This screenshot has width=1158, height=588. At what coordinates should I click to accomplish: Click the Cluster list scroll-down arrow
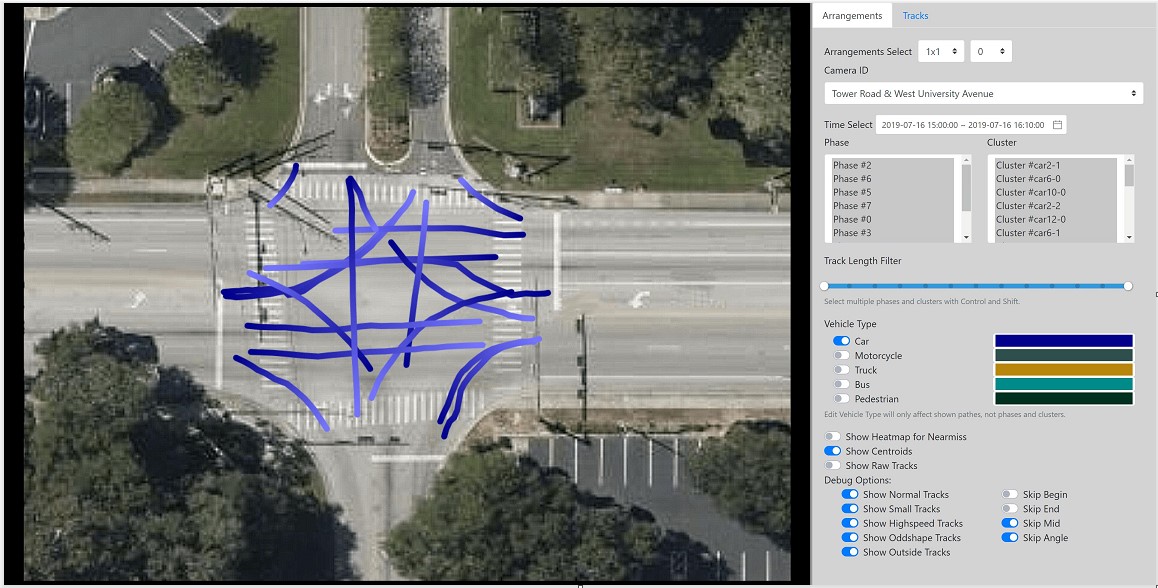tap(1129, 237)
